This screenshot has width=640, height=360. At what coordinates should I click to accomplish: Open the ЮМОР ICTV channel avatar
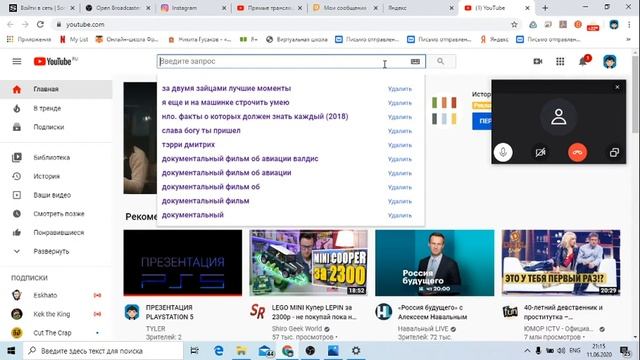(510, 312)
